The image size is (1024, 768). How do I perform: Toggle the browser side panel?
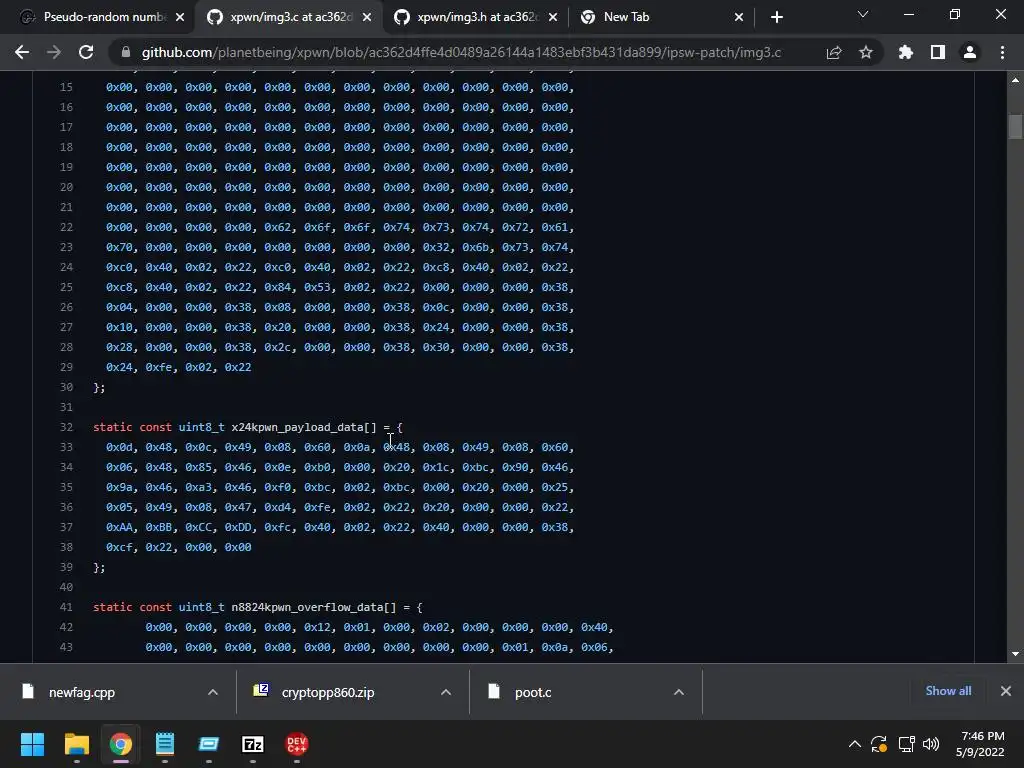point(938,52)
